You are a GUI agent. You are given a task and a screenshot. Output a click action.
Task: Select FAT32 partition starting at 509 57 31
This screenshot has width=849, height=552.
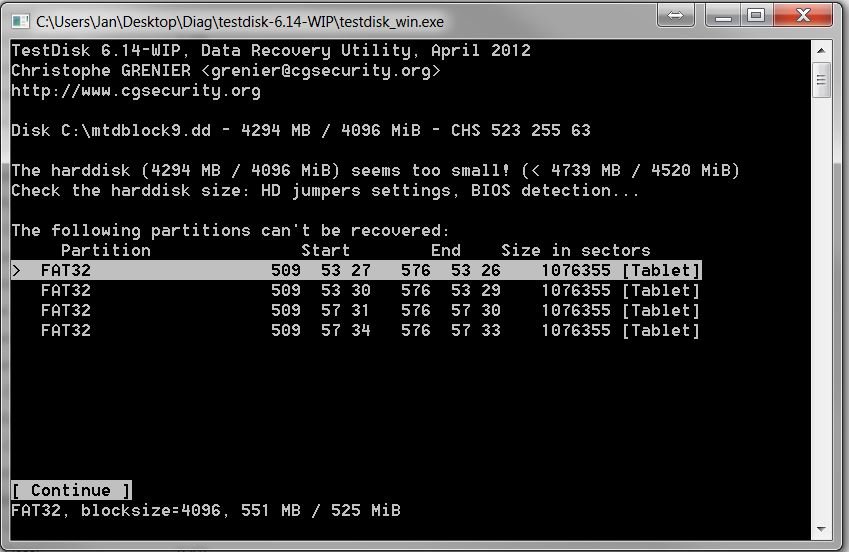pos(356,310)
